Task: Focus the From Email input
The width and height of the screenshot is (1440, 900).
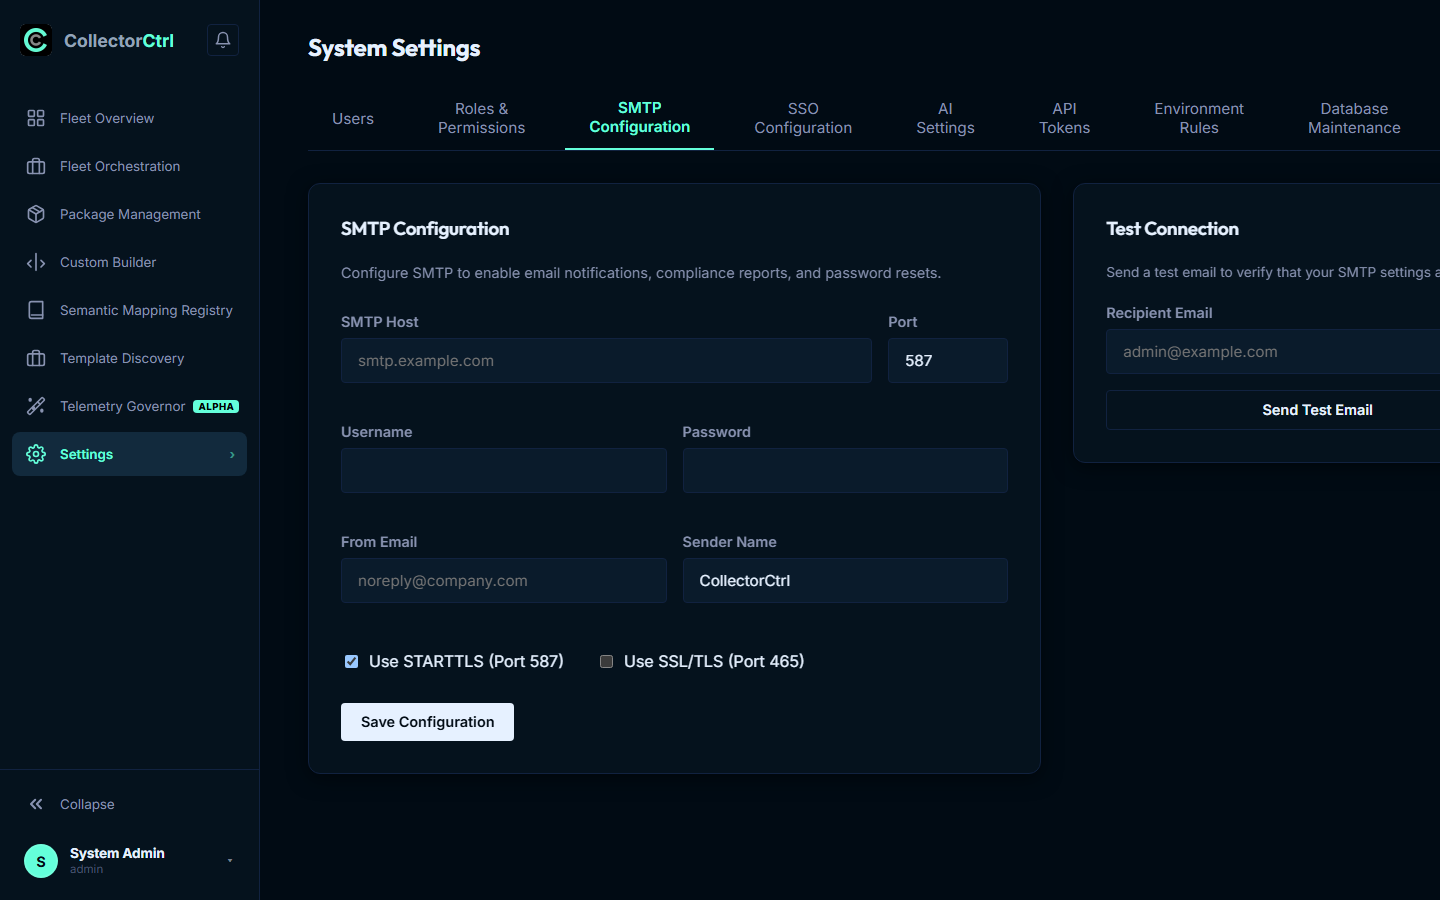Action: (504, 580)
